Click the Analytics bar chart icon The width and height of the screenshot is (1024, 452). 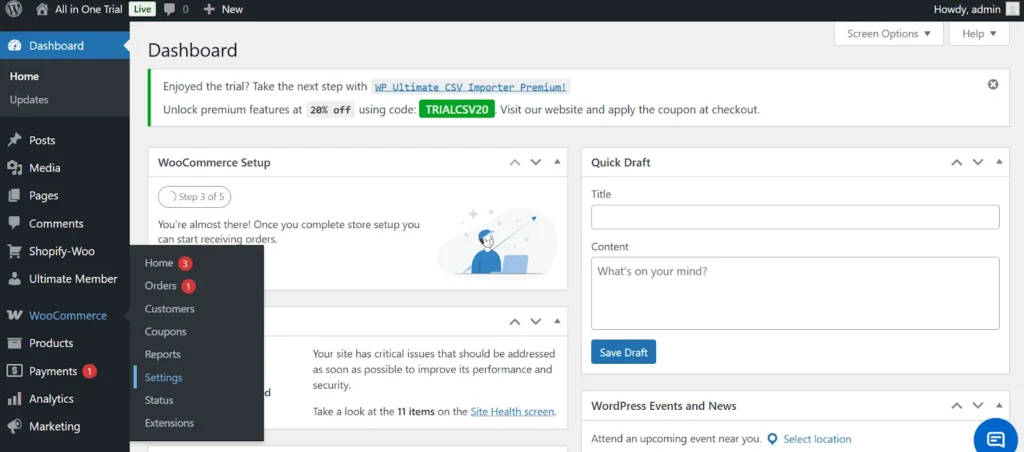[x=14, y=399]
